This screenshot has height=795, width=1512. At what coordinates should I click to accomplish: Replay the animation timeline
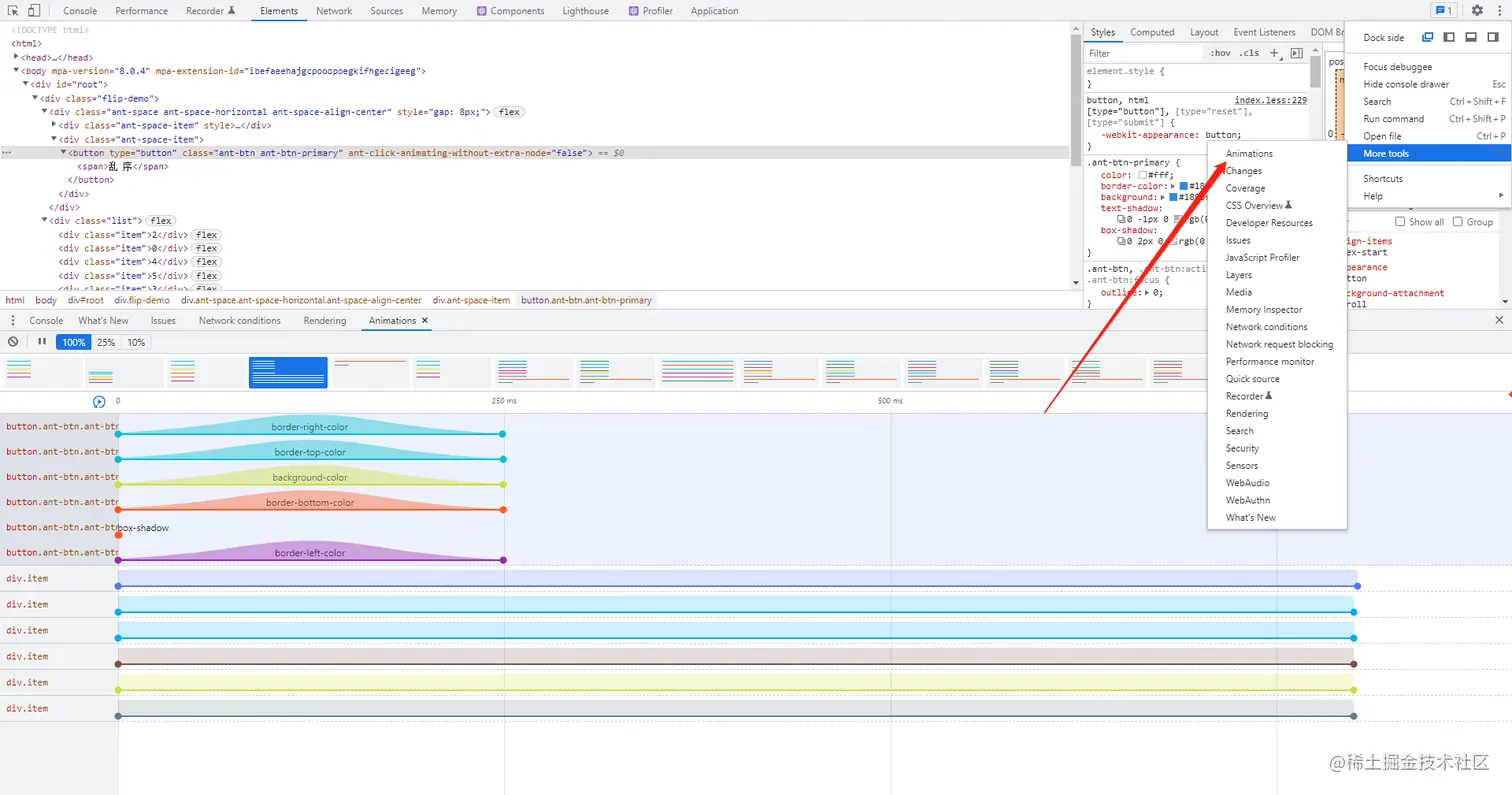99,402
